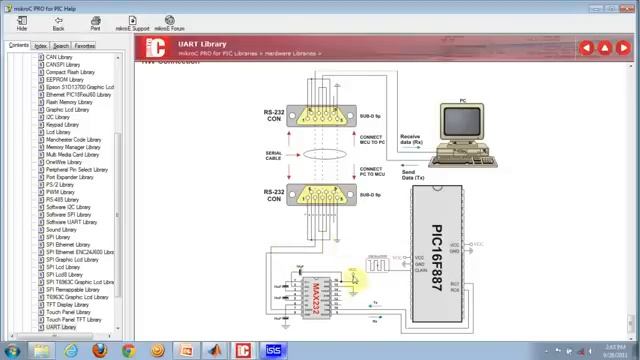Click the Print toolbar icon

point(96,23)
